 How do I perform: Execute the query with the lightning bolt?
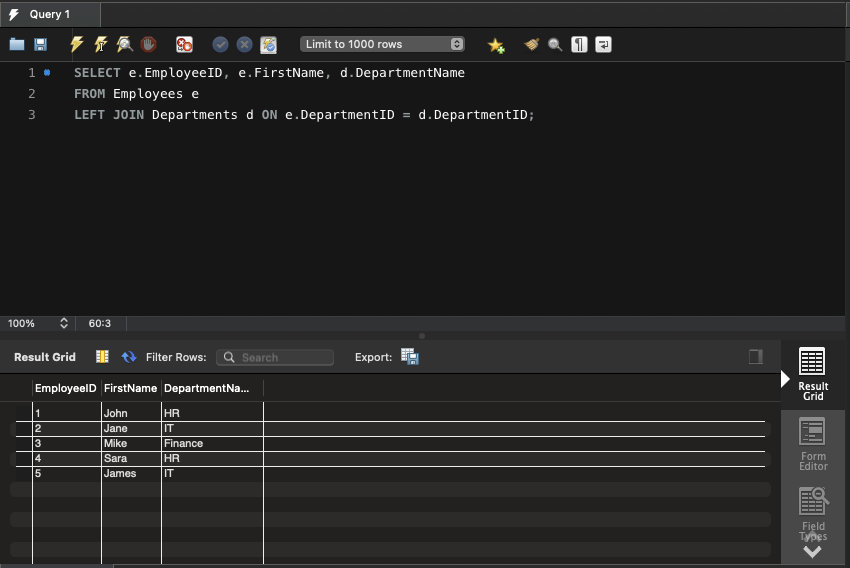[x=77, y=45]
